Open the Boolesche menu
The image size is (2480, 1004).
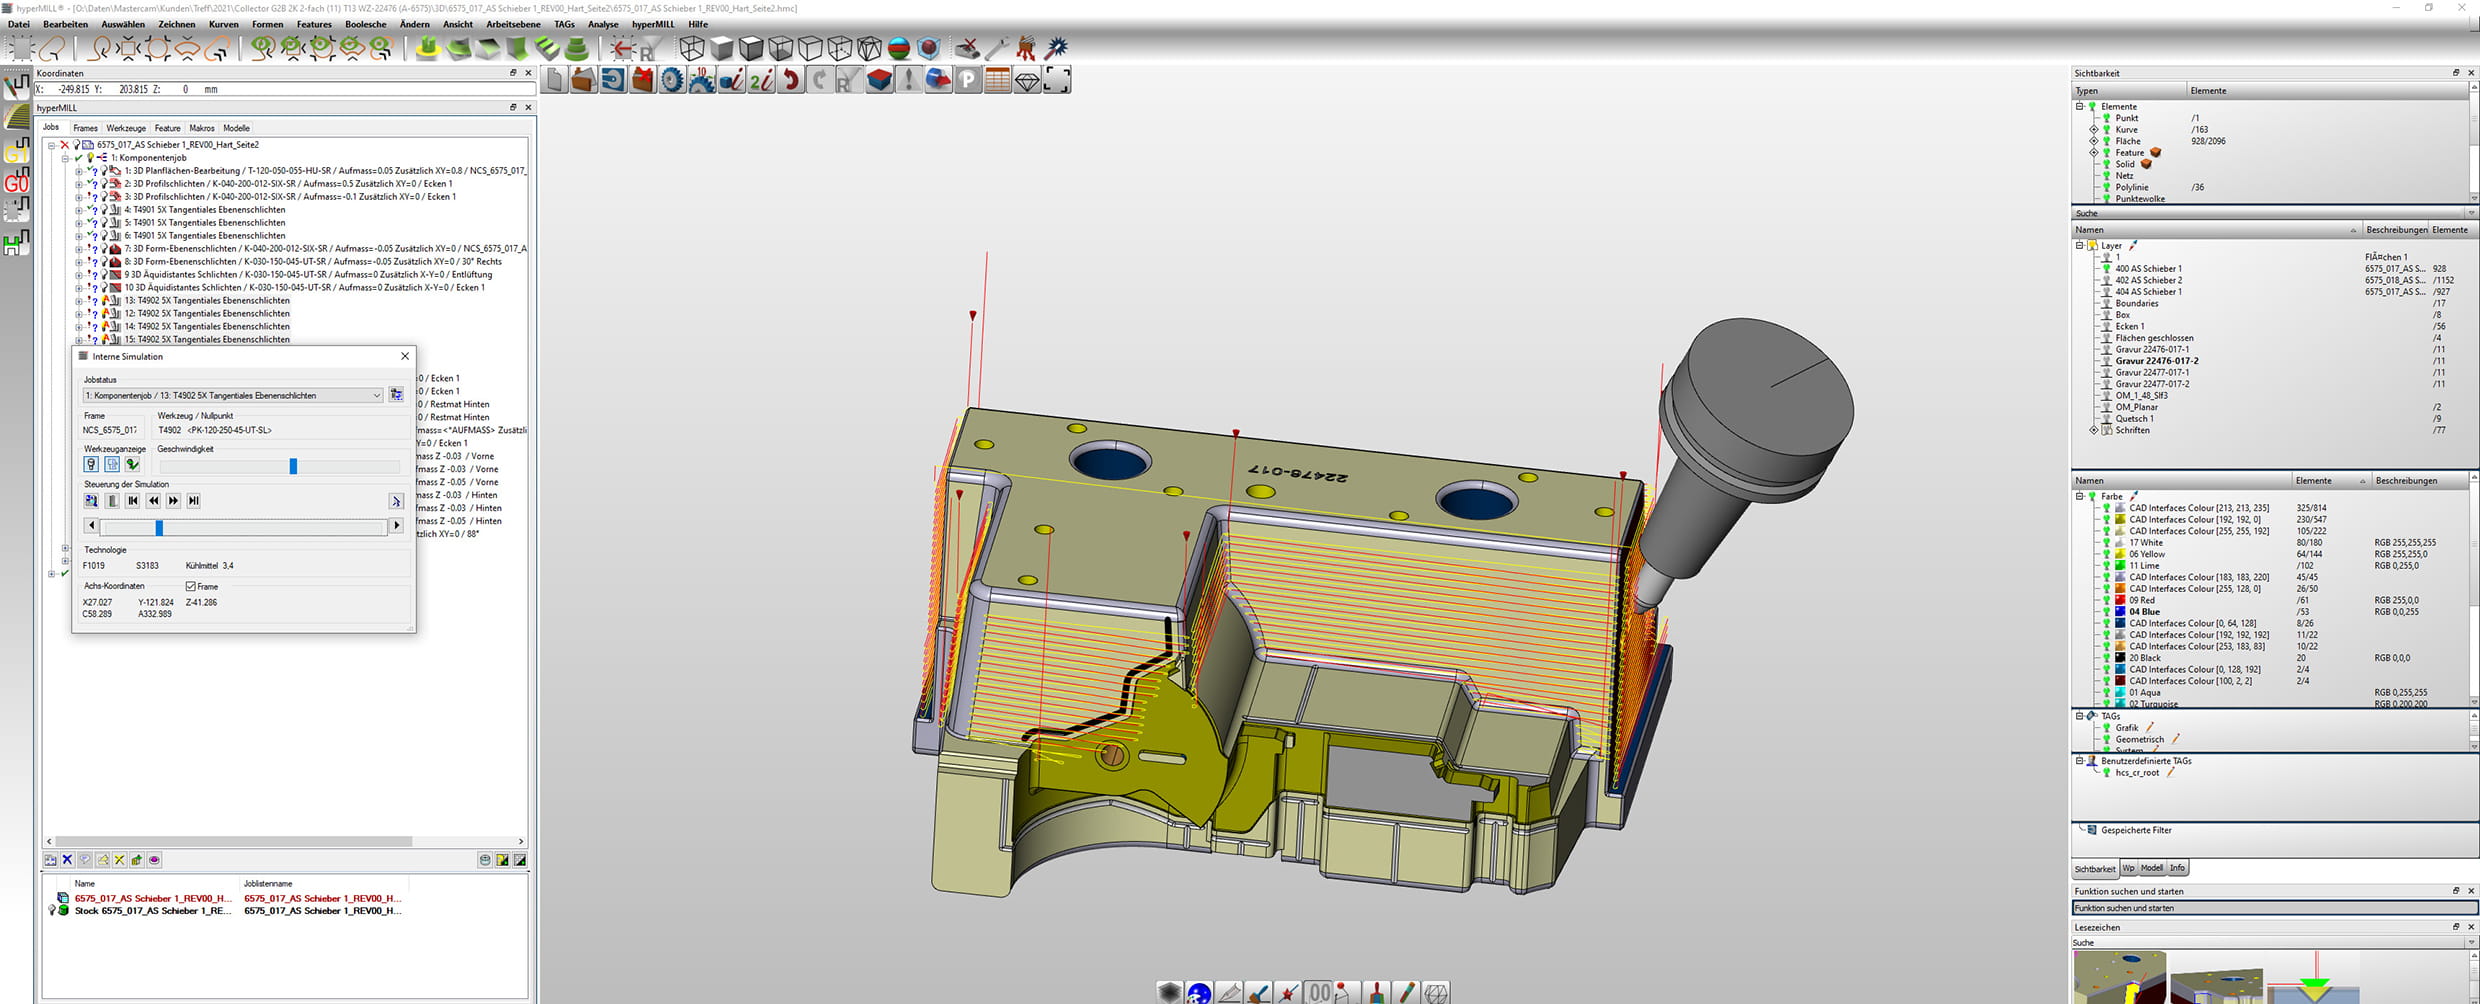[365, 24]
